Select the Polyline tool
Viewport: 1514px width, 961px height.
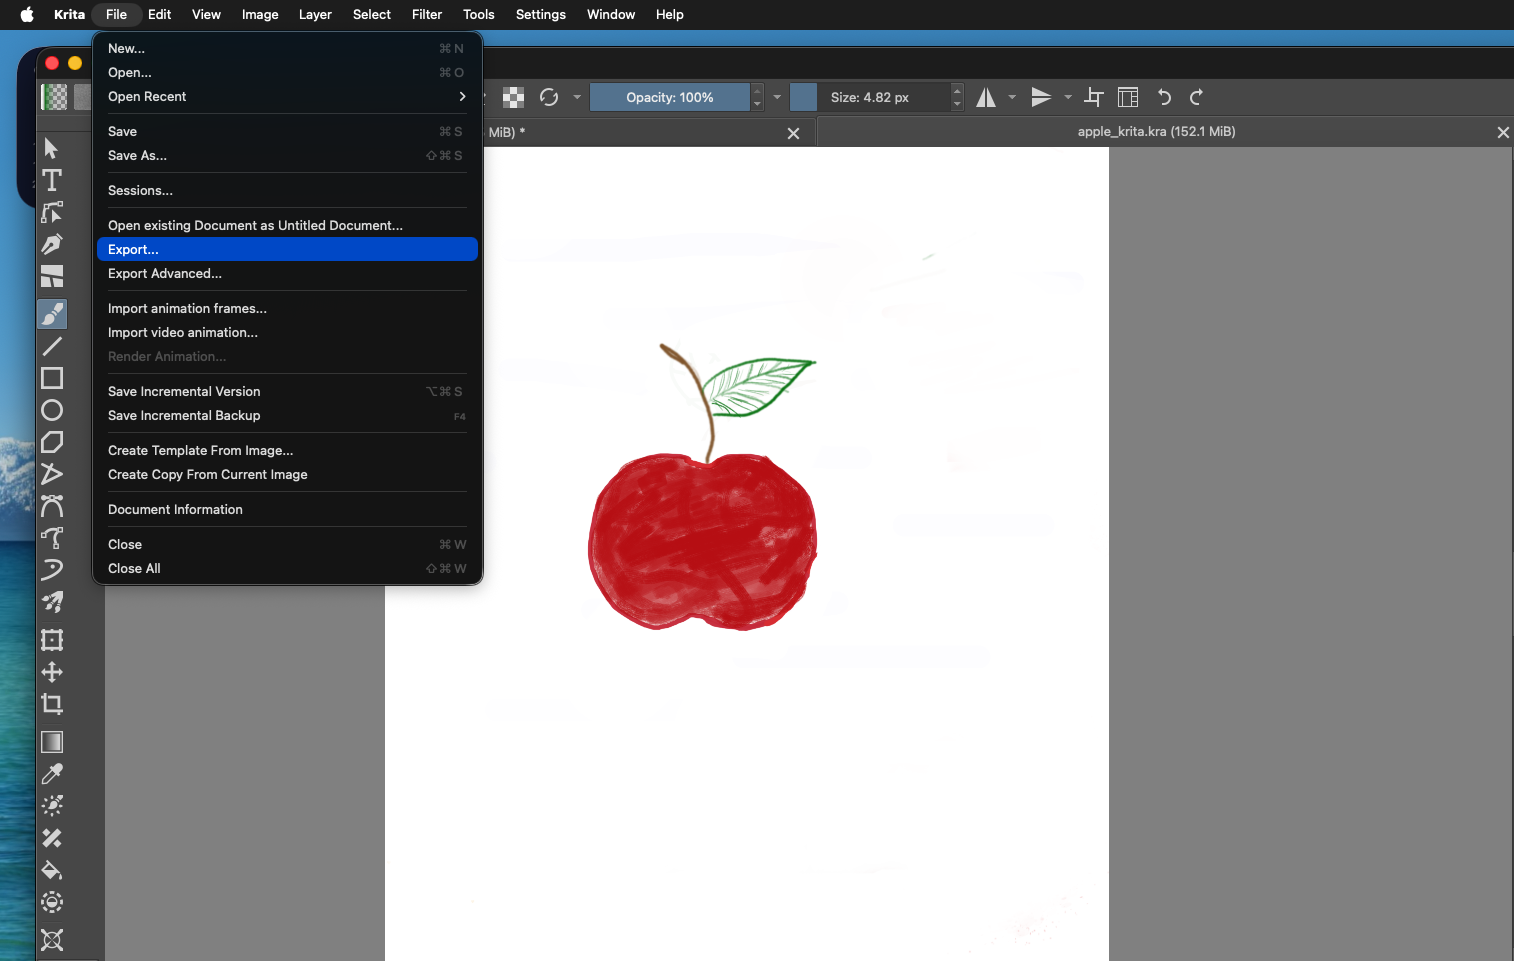pos(52,475)
